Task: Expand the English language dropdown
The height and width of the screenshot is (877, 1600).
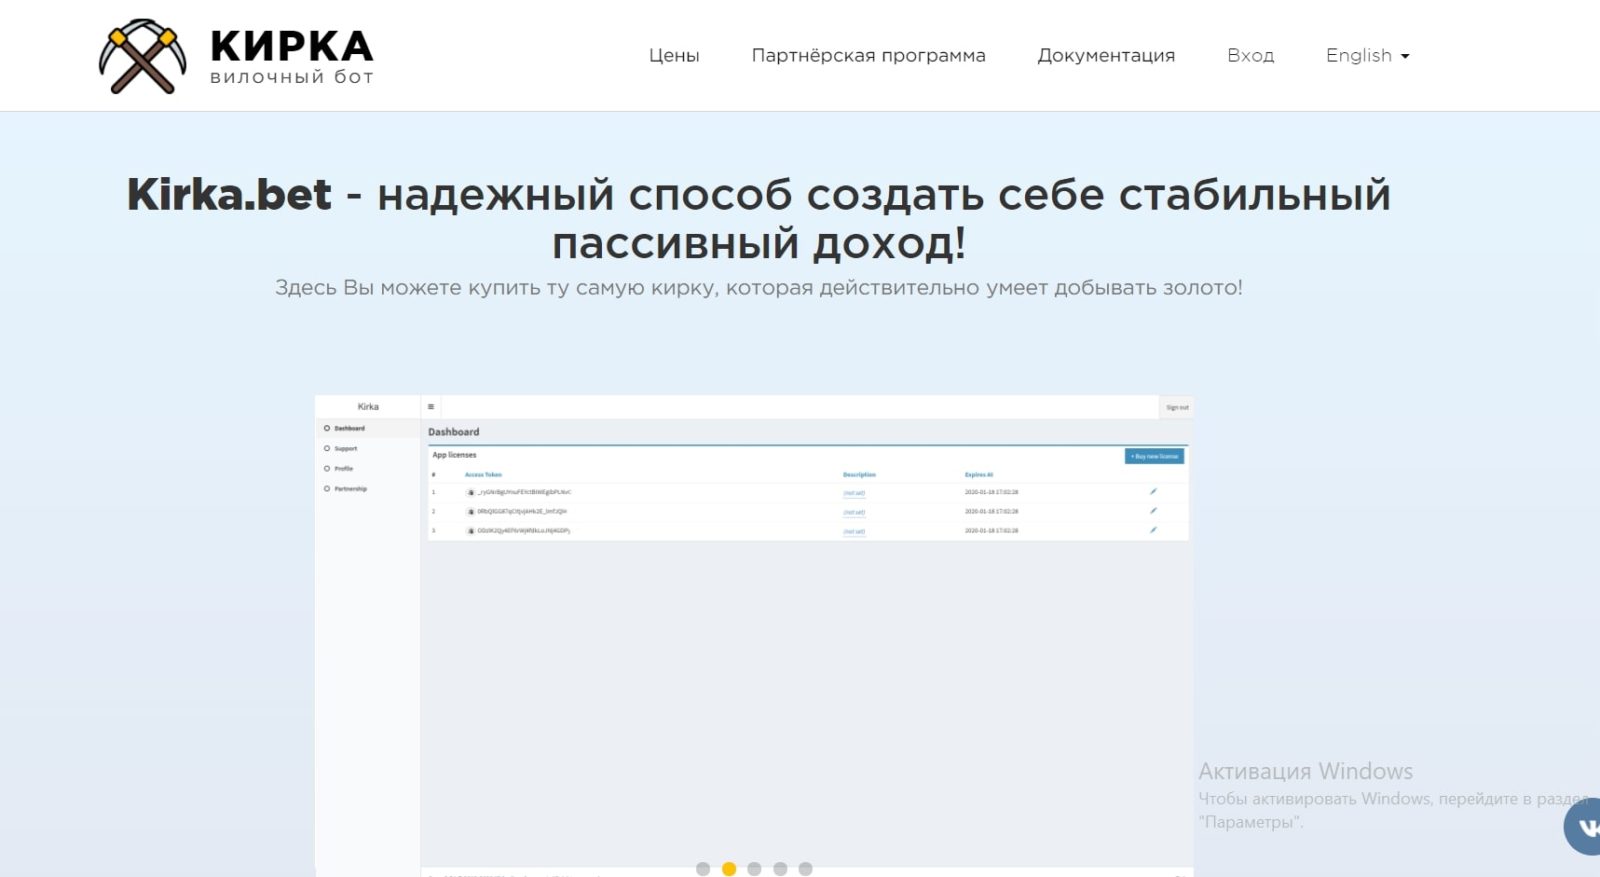Action: point(1367,56)
